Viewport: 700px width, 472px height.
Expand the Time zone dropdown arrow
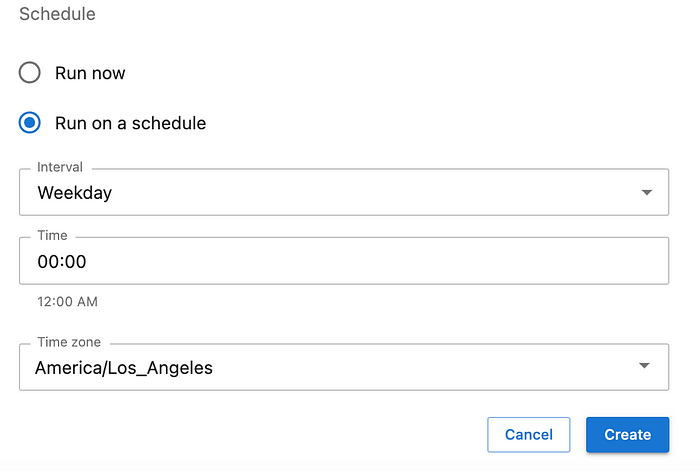pyautogui.click(x=646, y=367)
